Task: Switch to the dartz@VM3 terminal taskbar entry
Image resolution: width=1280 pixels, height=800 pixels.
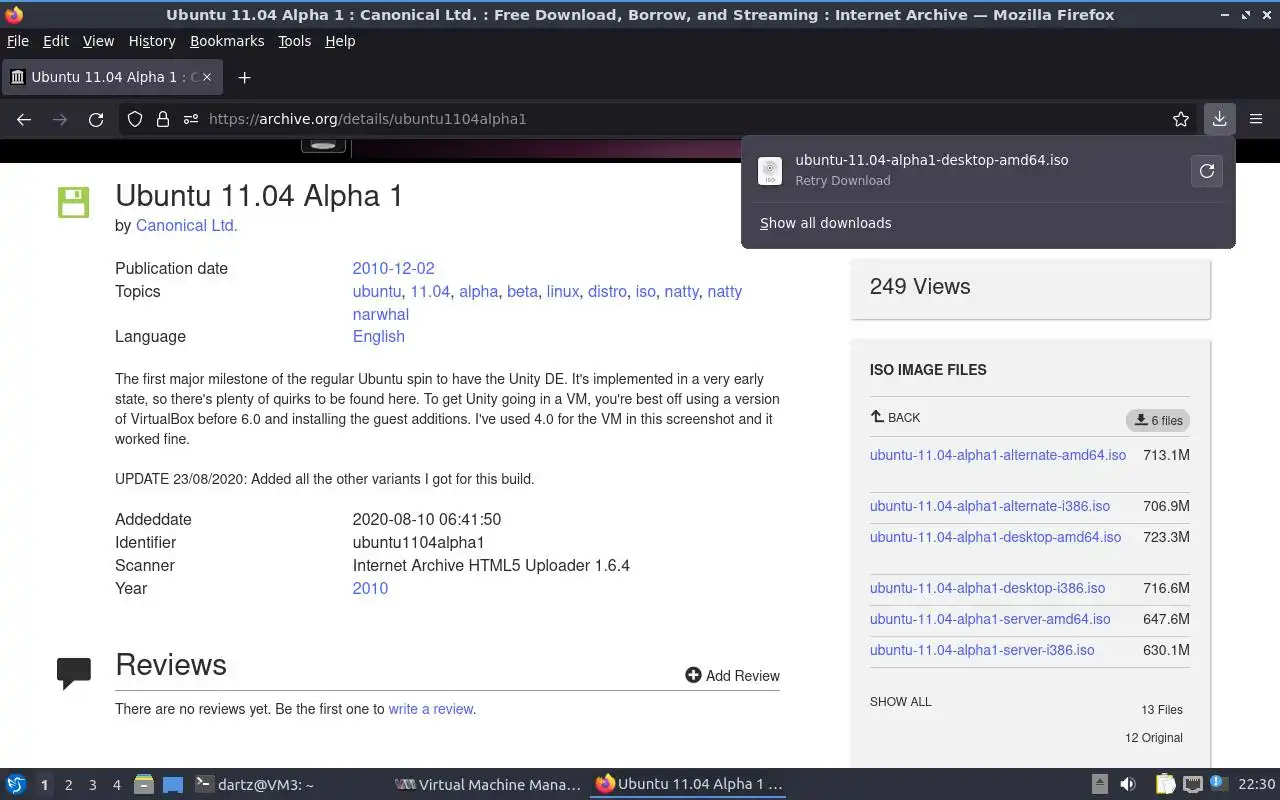Action: tap(254, 784)
